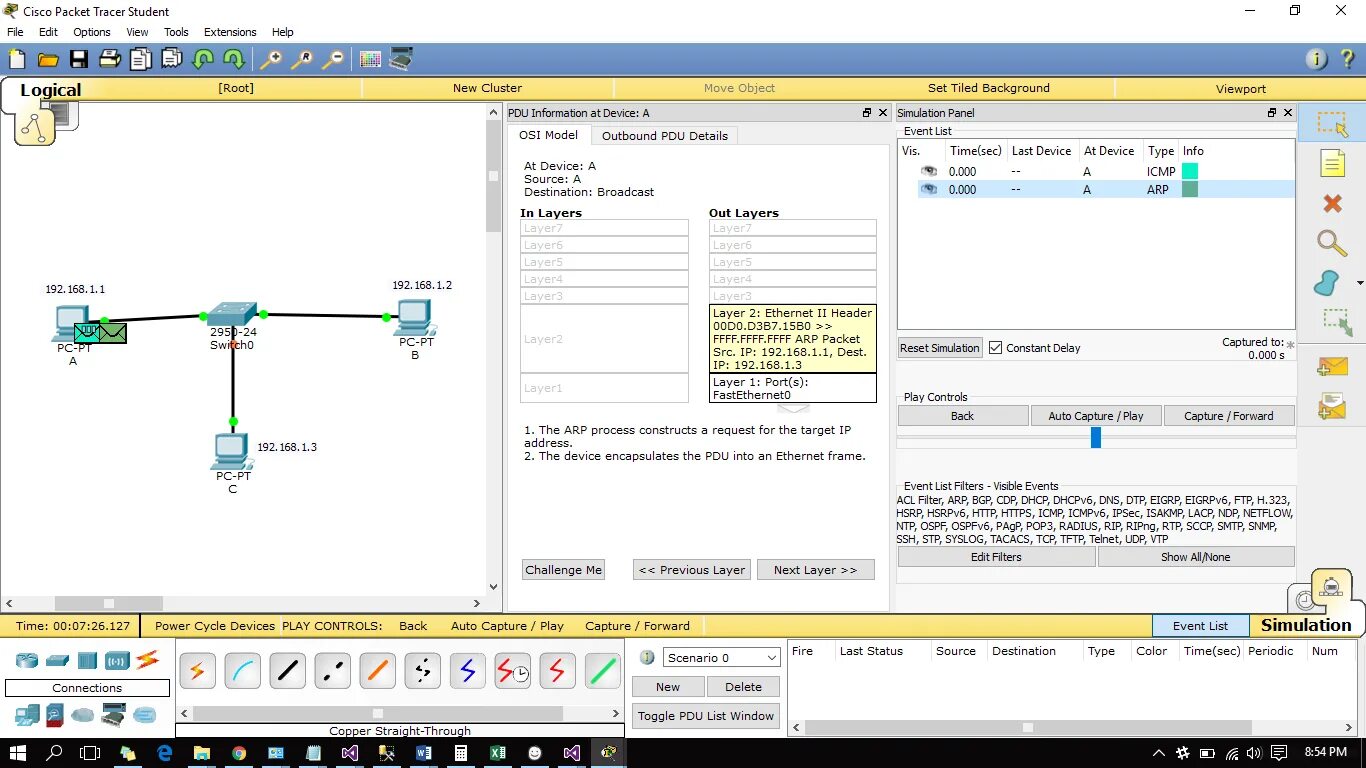This screenshot has height=768, width=1366.
Task: Click Capture / Forward in the Simulation Panel
Action: click(1229, 416)
